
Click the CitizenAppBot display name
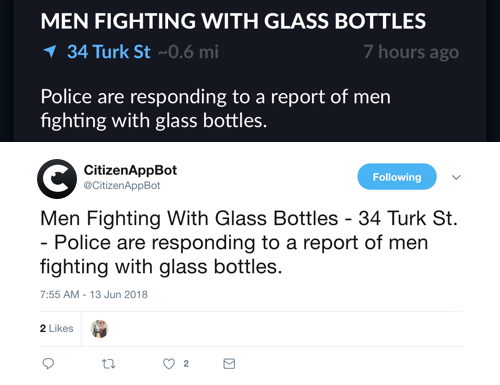tap(130, 170)
